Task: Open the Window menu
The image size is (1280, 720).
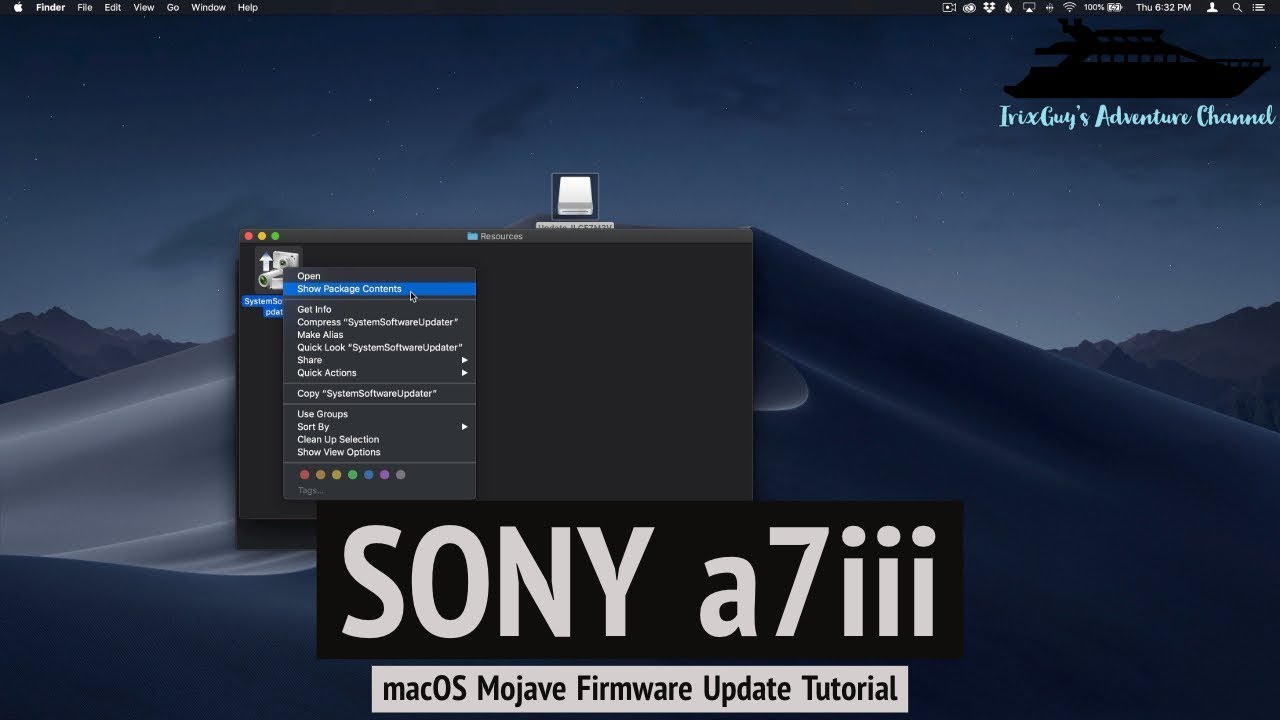Action: click(x=208, y=7)
